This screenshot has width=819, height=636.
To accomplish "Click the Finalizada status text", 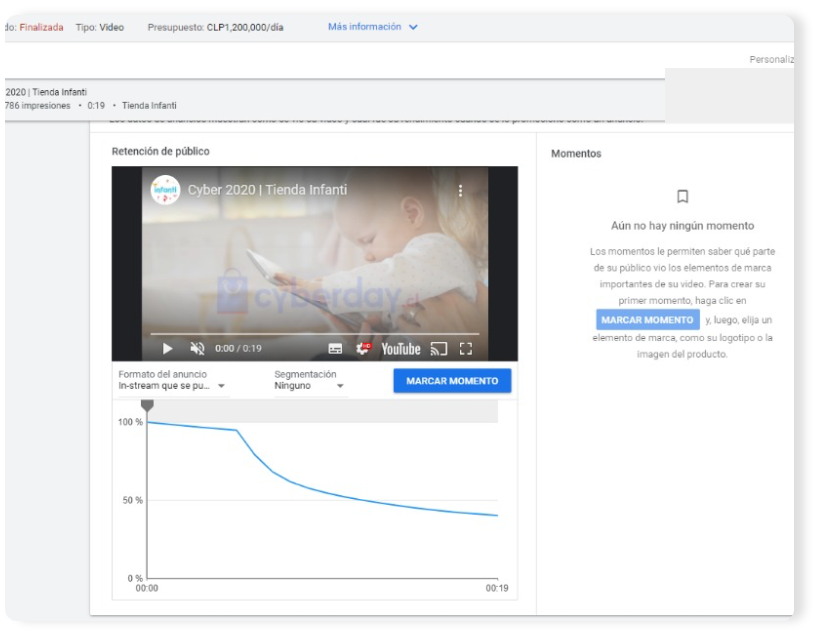I will pyautogui.click(x=41, y=27).
